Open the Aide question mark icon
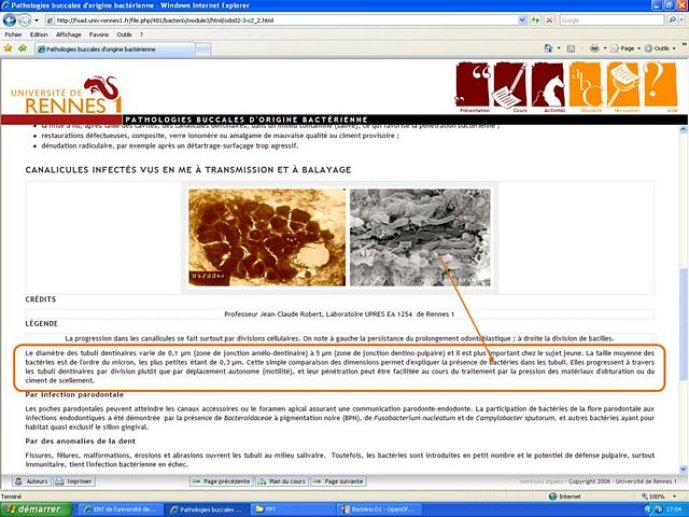Screen dimensions: 689x517 coord(660,85)
